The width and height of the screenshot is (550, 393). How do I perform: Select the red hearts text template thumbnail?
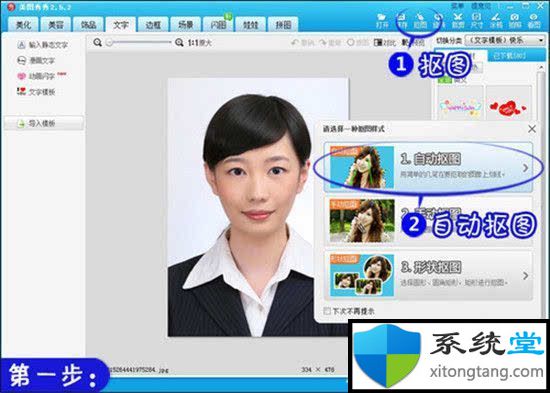tap(508, 106)
